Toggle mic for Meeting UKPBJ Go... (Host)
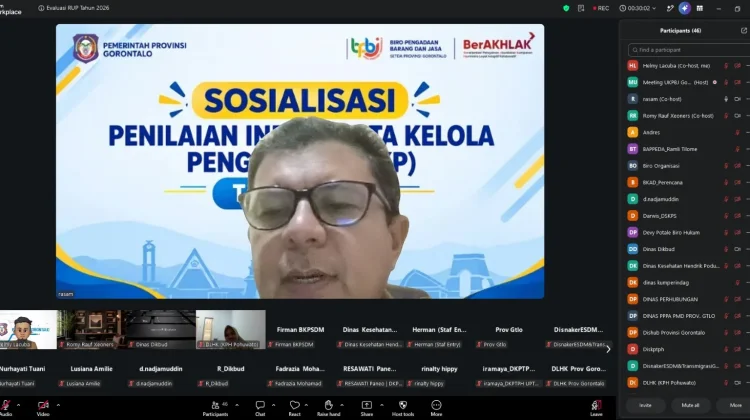750x420 pixels. pyautogui.click(x=726, y=82)
